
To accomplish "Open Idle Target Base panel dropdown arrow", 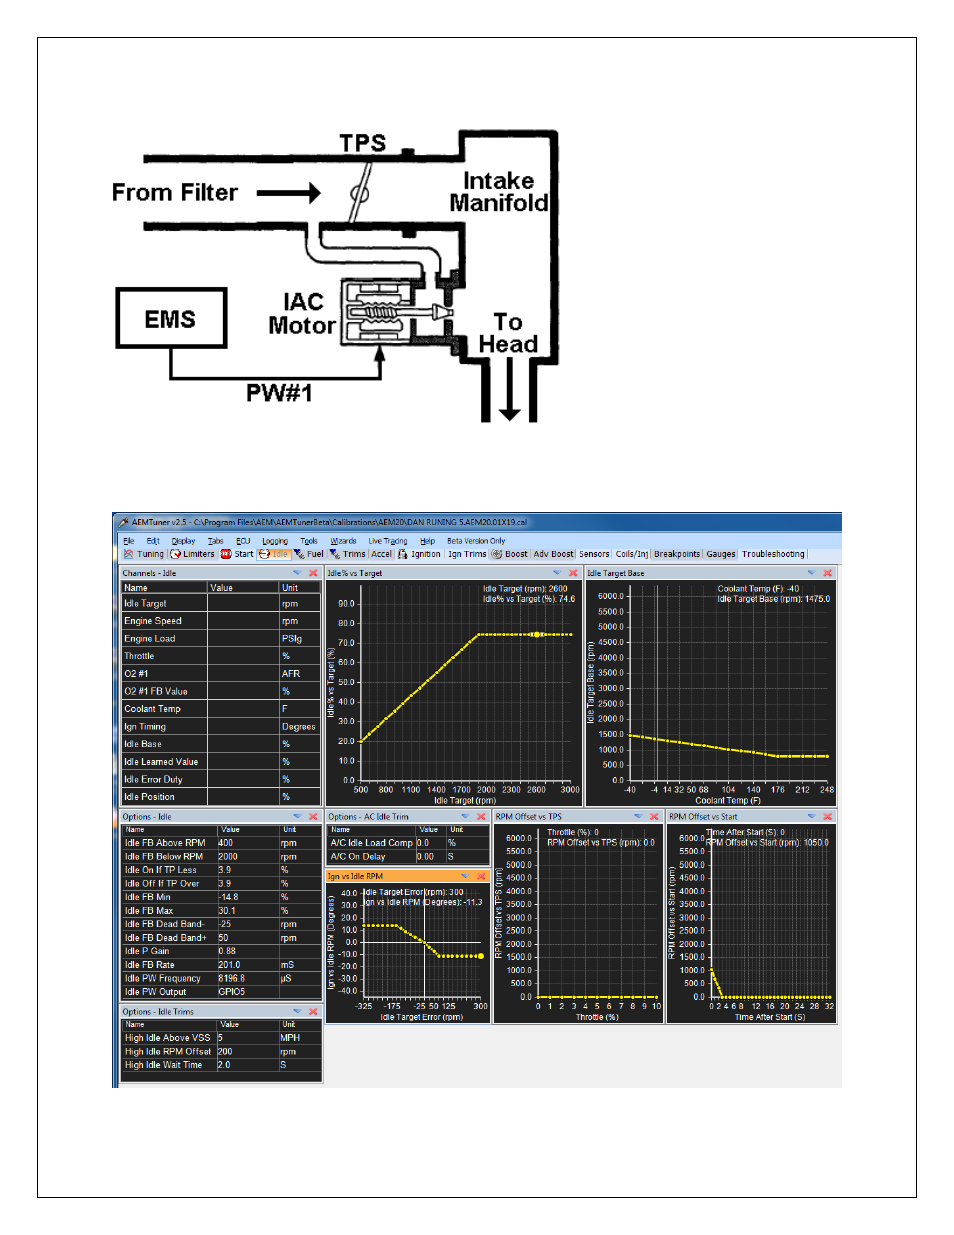I will [x=811, y=573].
